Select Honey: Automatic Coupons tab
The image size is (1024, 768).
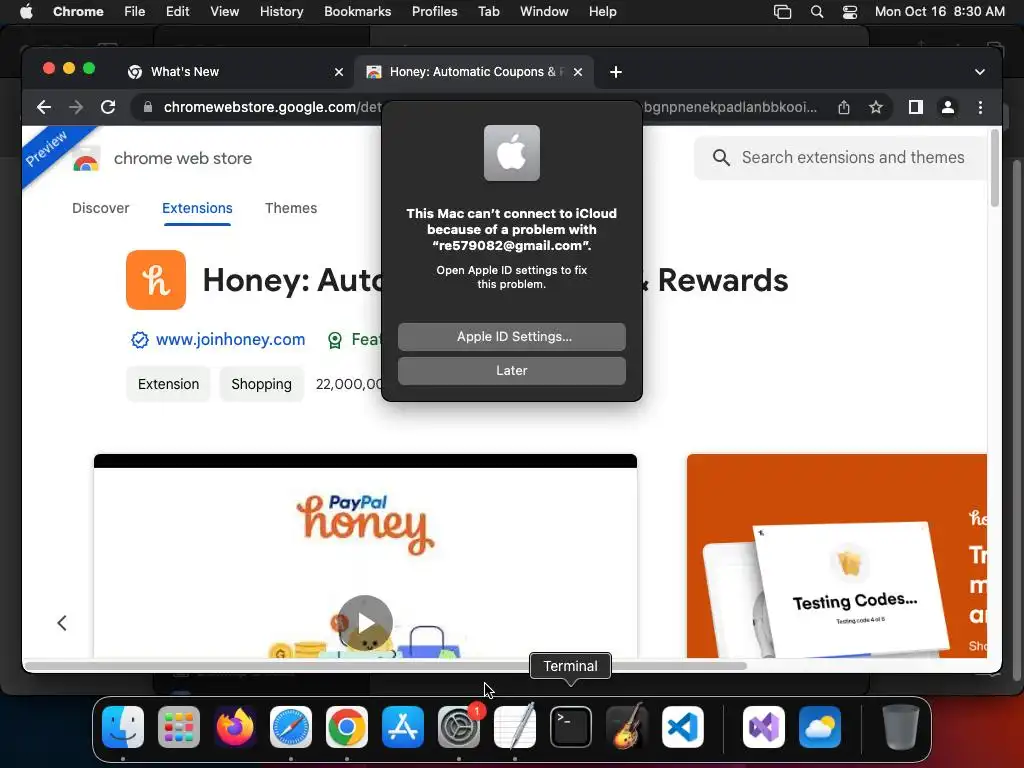473,72
